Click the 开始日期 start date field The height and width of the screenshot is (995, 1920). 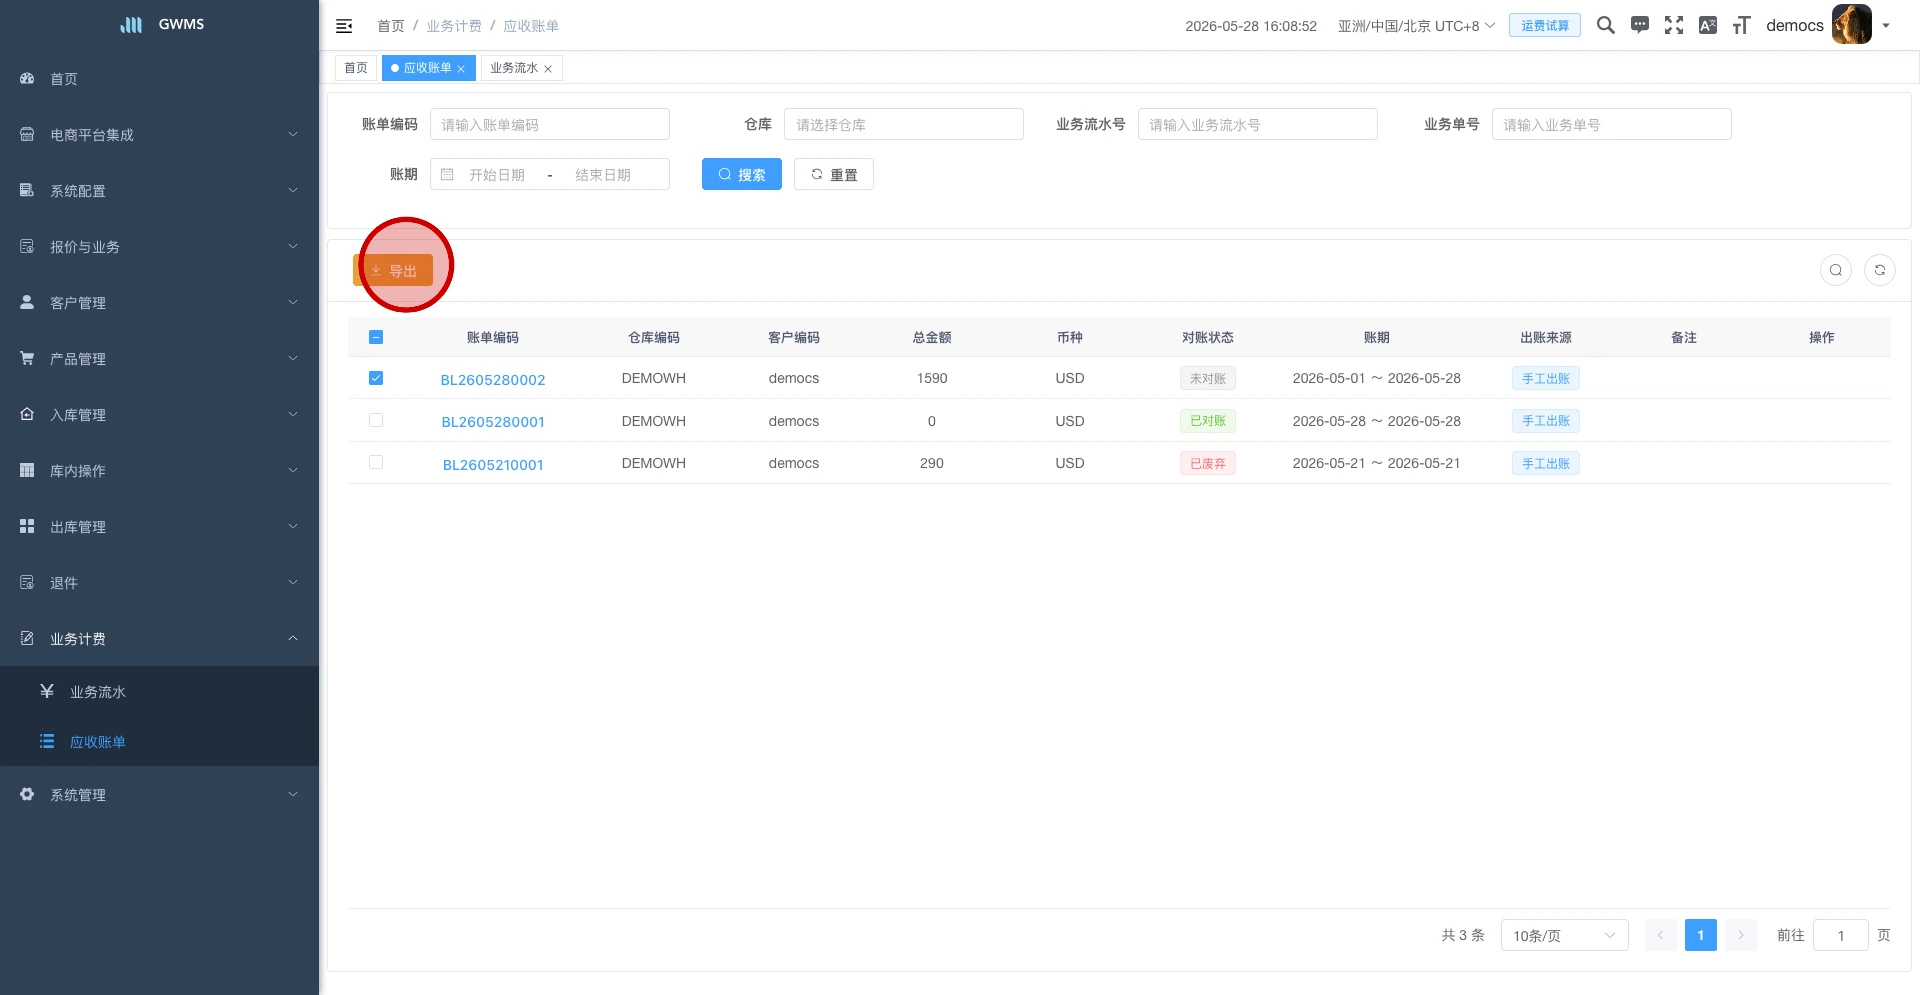(x=497, y=175)
